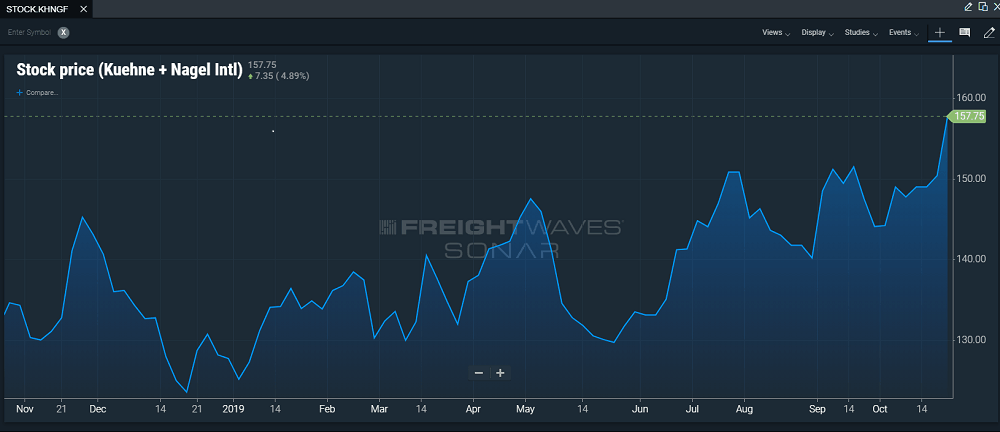Select the STOCK.KHNGF tab
The image size is (1000, 432).
click(x=37, y=9)
